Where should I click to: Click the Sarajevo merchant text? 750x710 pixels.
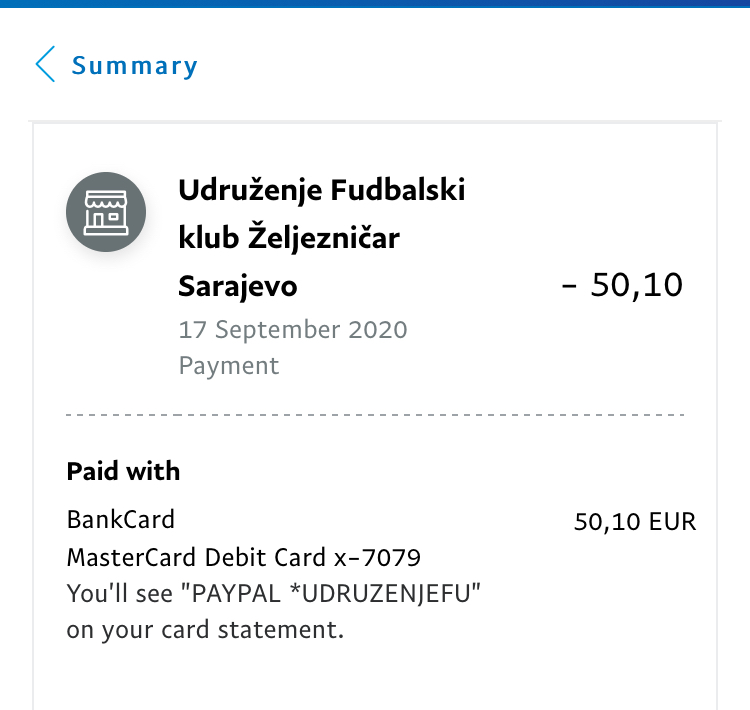pyautogui.click(x=238, y=286)
